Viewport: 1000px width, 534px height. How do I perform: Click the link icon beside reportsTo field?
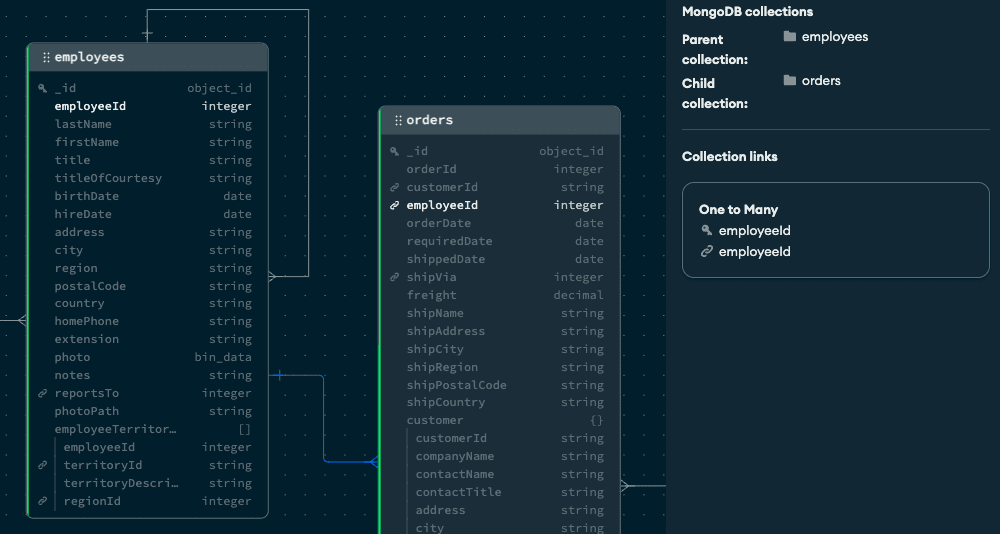point(42,394)
